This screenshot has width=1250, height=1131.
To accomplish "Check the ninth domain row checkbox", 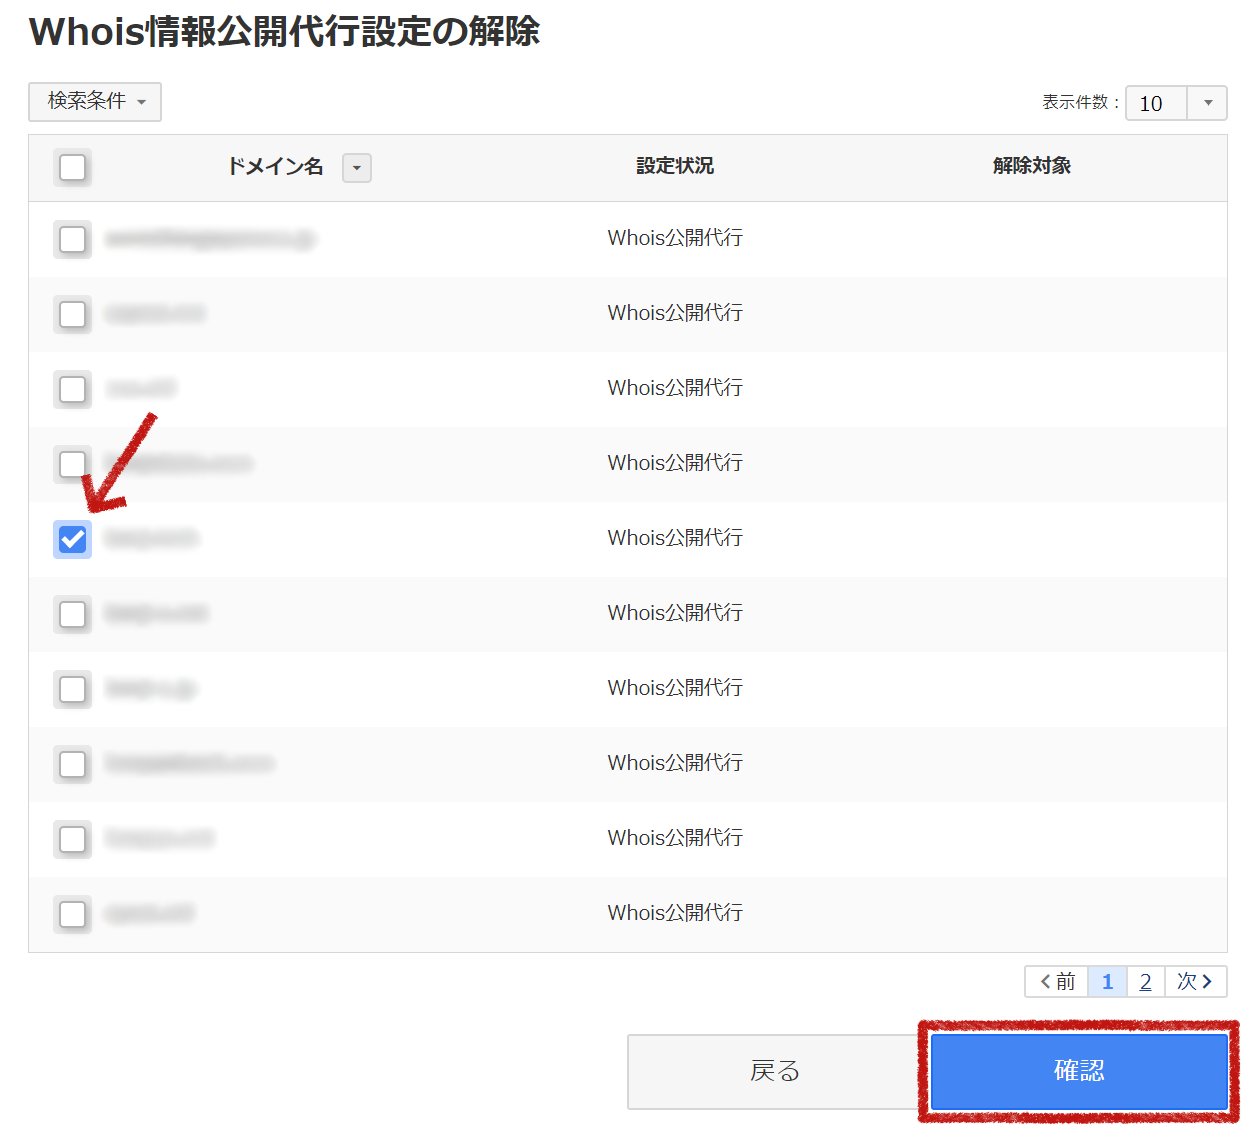I will point(73,840).
